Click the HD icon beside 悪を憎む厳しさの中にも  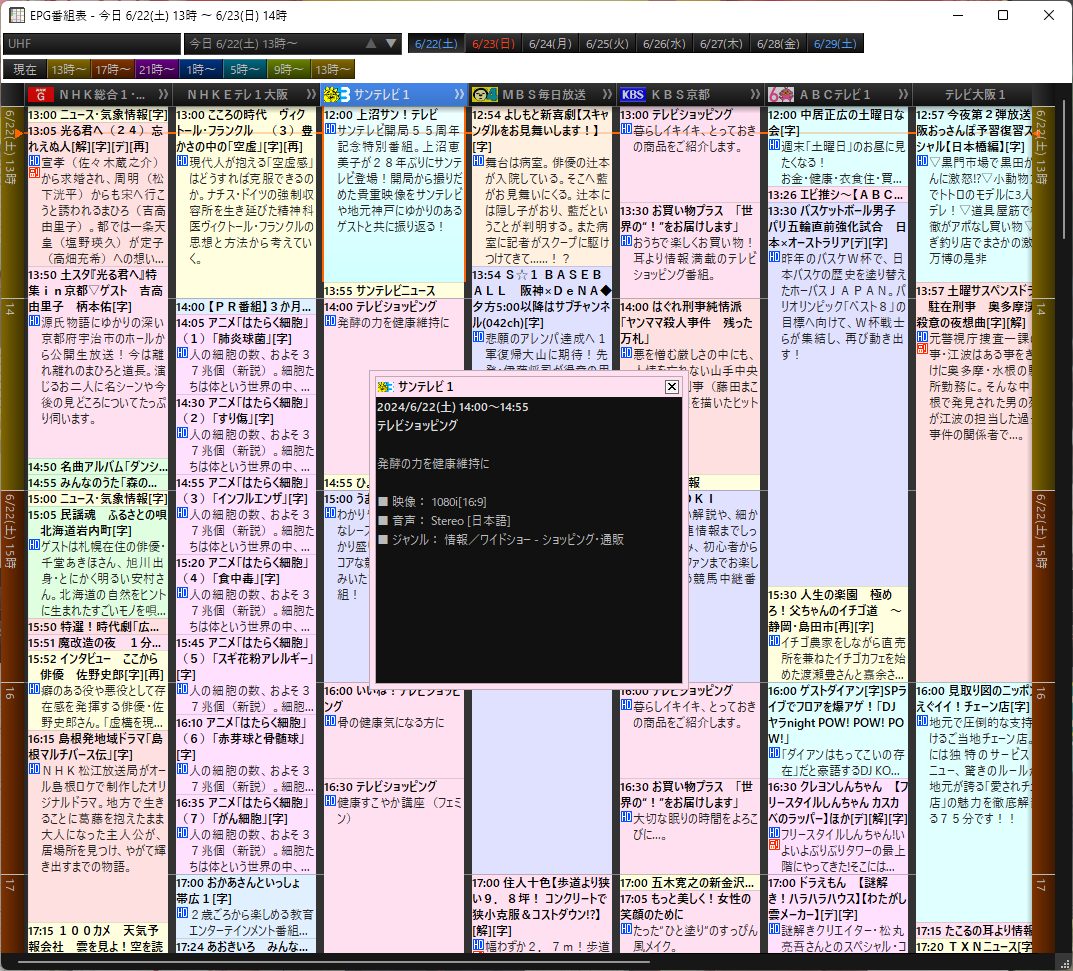click(626, 352)
